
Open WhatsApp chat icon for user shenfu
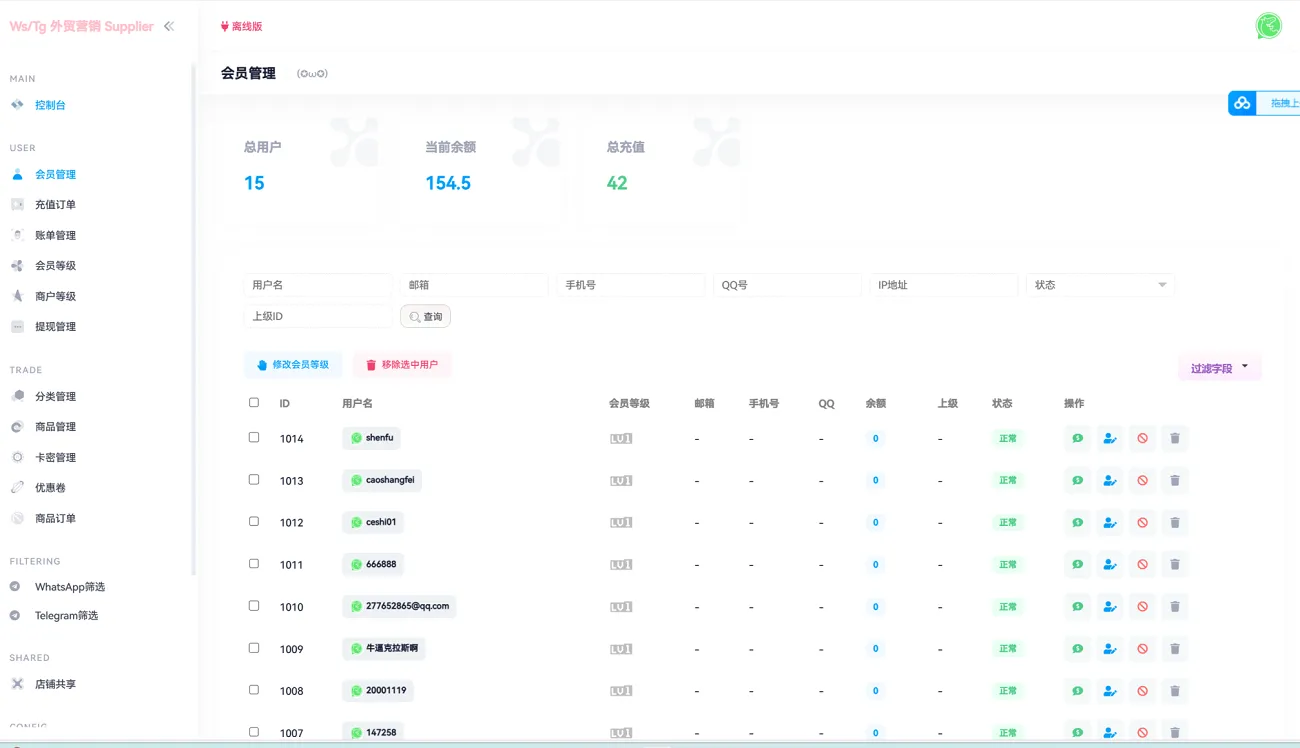point(1076,438)
